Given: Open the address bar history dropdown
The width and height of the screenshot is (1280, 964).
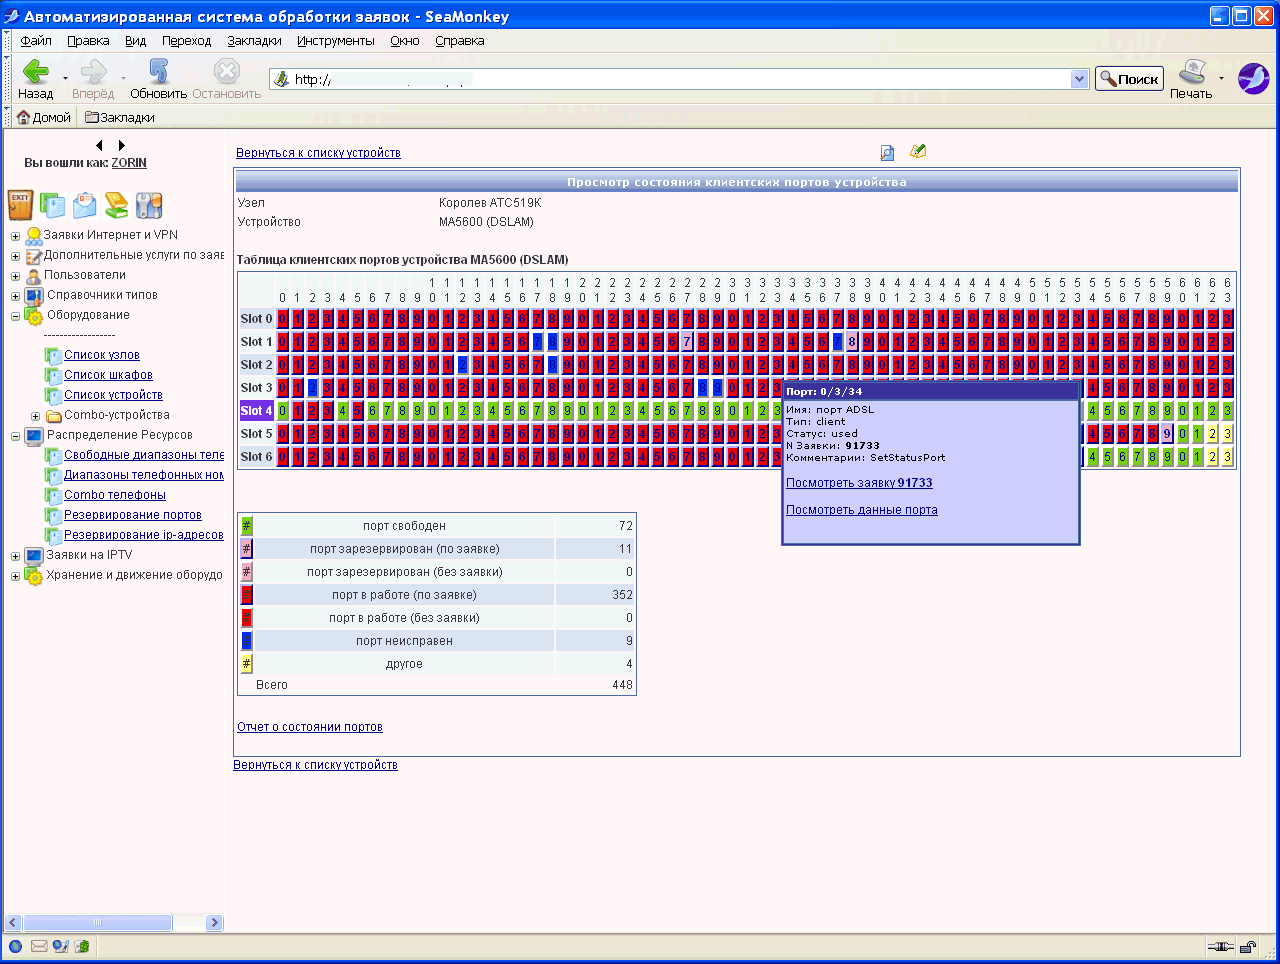Looking at the screenshot, I should tap(1077, 77).
